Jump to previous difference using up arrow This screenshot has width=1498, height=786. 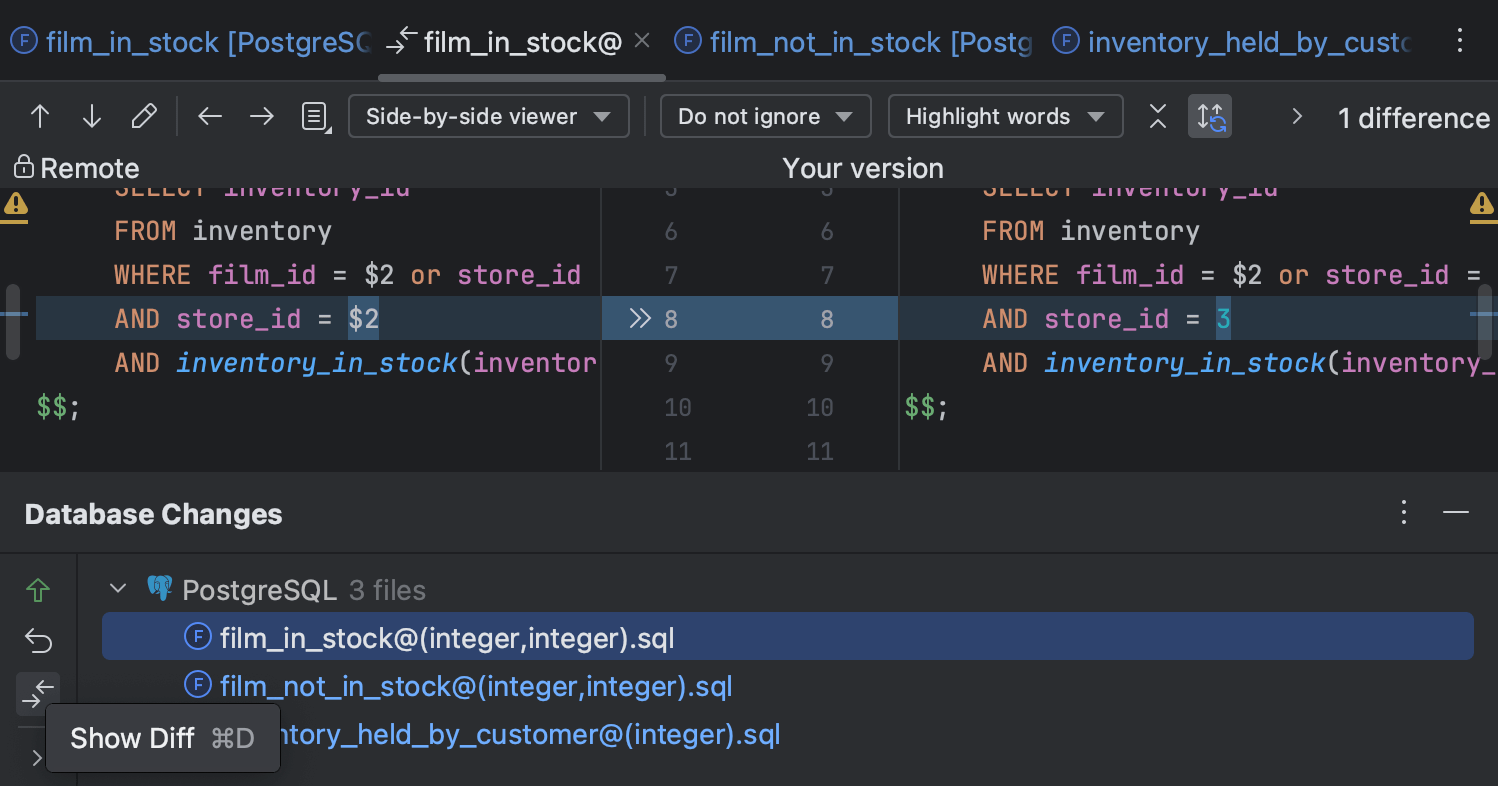[x=39, y=116]
